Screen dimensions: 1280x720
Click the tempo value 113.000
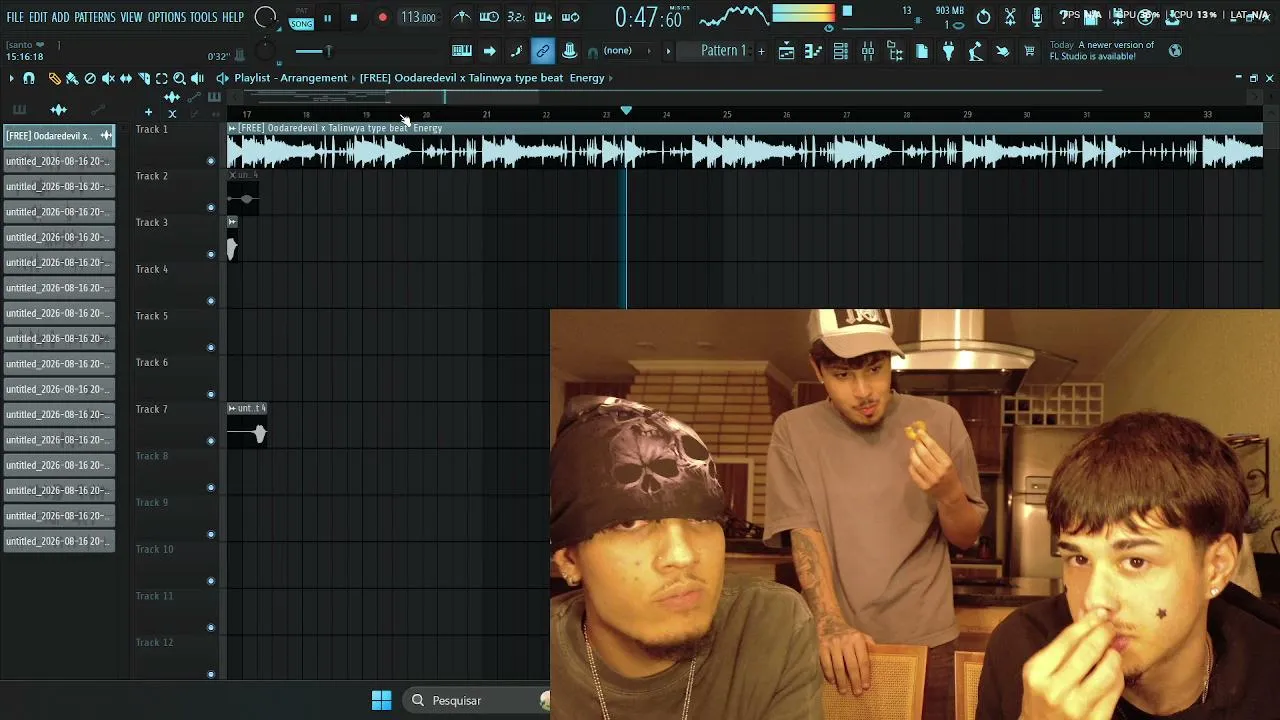point(418,17)
